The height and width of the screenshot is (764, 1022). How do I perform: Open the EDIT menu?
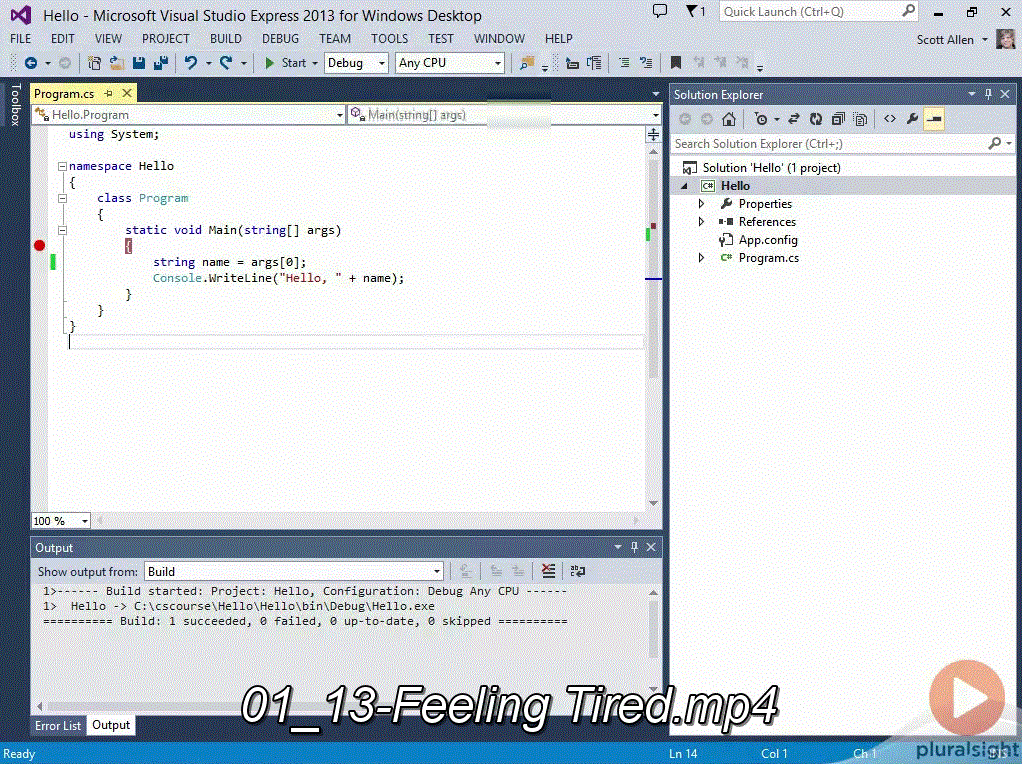point(63,39)
